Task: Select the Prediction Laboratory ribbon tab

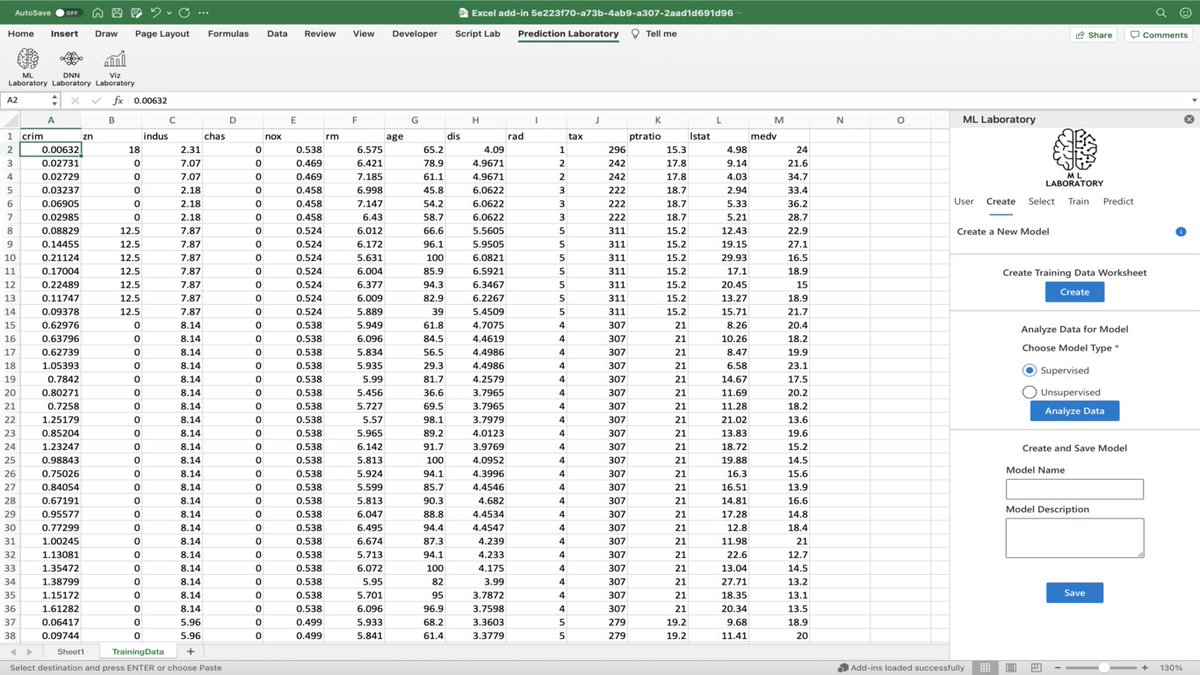Action: pos(568,34)
